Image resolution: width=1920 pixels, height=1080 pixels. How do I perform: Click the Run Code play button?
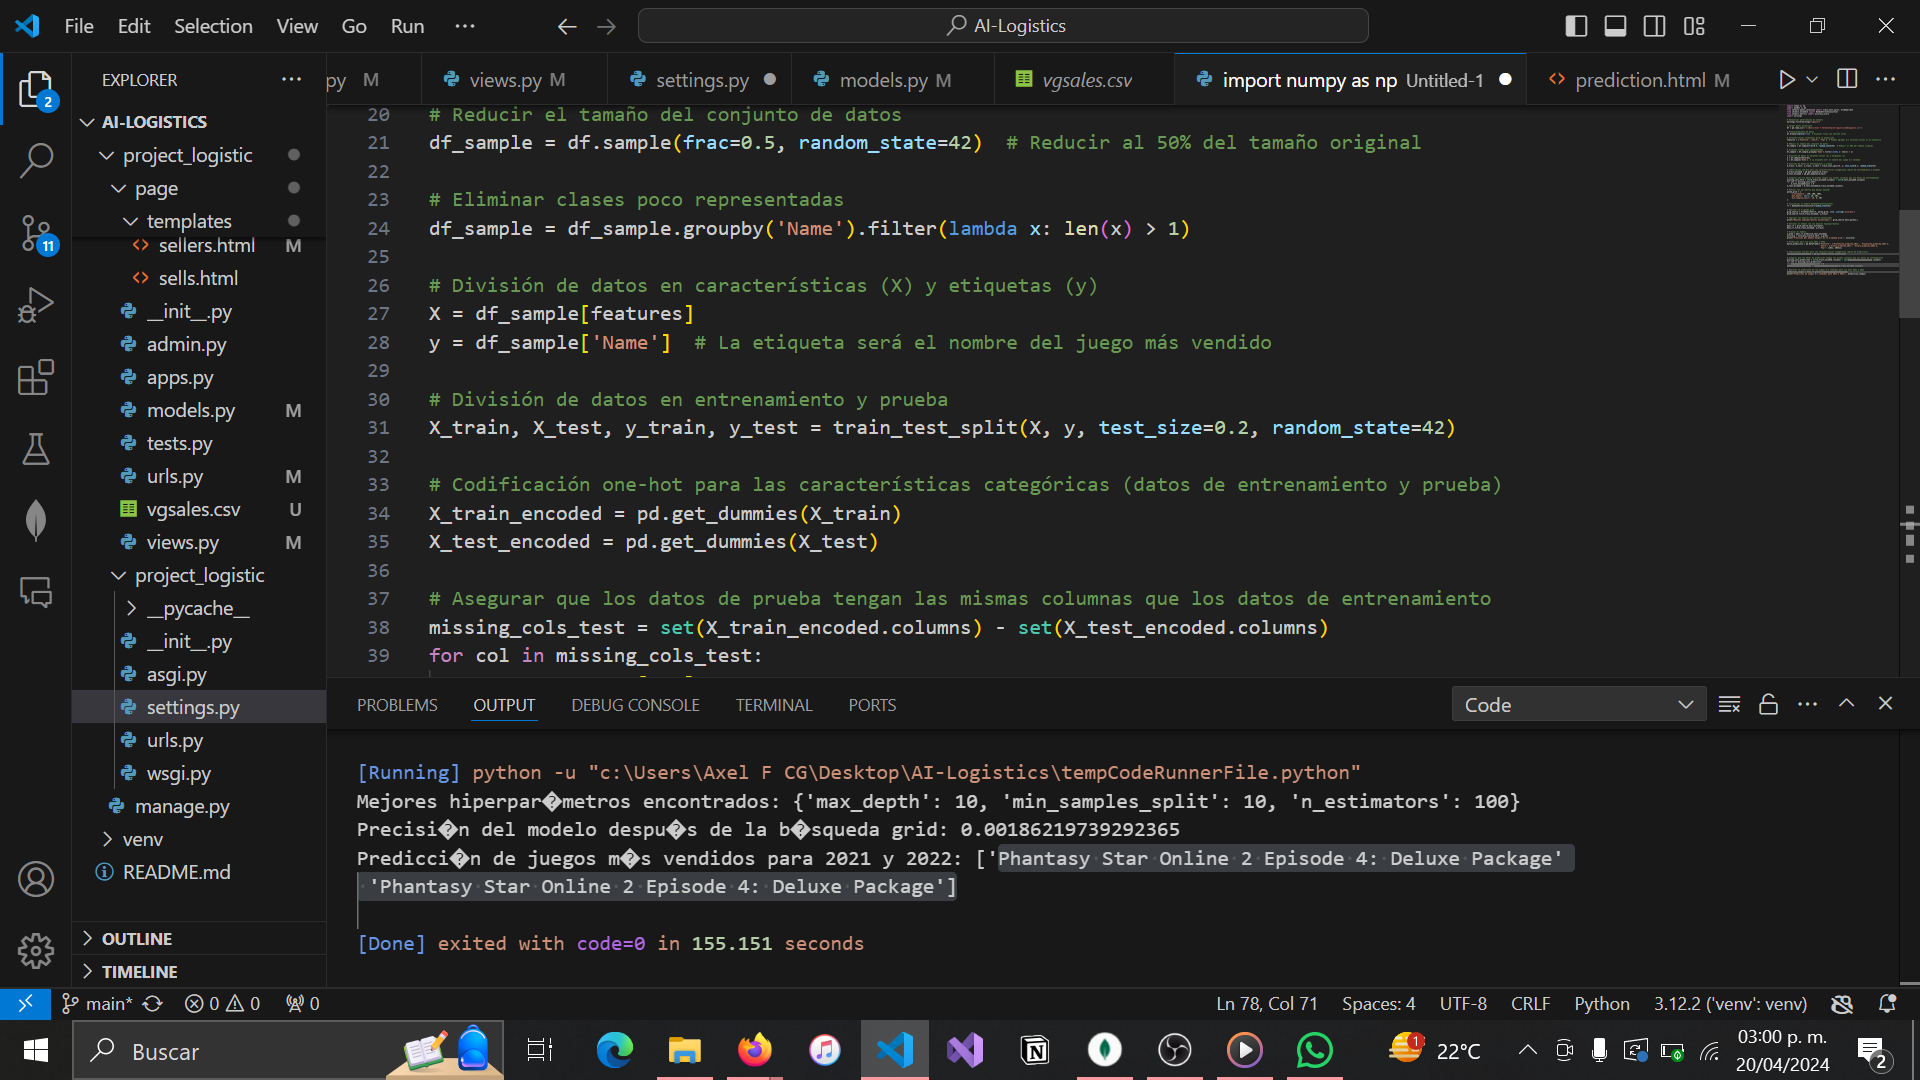[x=1786, y=80]
